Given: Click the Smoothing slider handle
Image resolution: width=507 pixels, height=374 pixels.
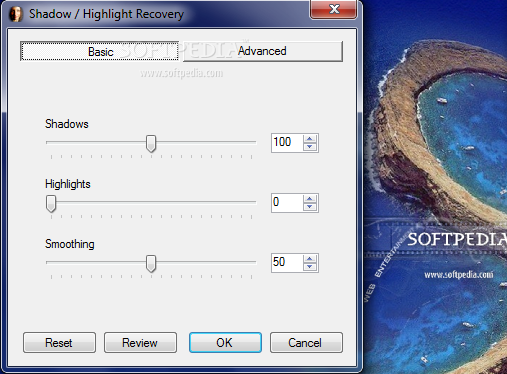Looking at the screenshot, I should tap(151, 263).
